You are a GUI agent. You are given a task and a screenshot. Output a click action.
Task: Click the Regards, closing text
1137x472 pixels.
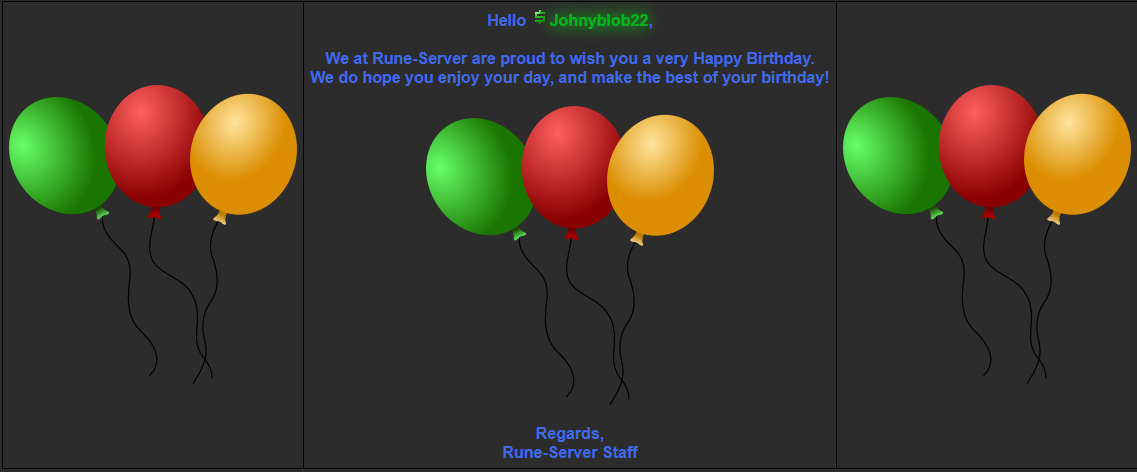(569, 434)
